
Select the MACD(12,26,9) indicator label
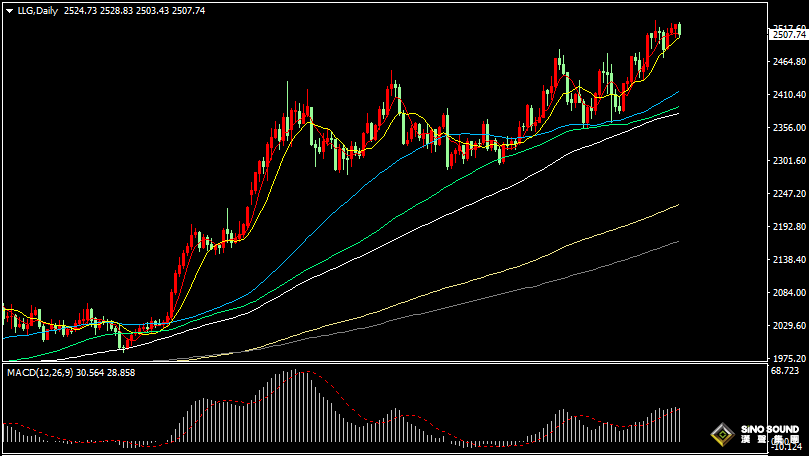[x=37, y=373]
